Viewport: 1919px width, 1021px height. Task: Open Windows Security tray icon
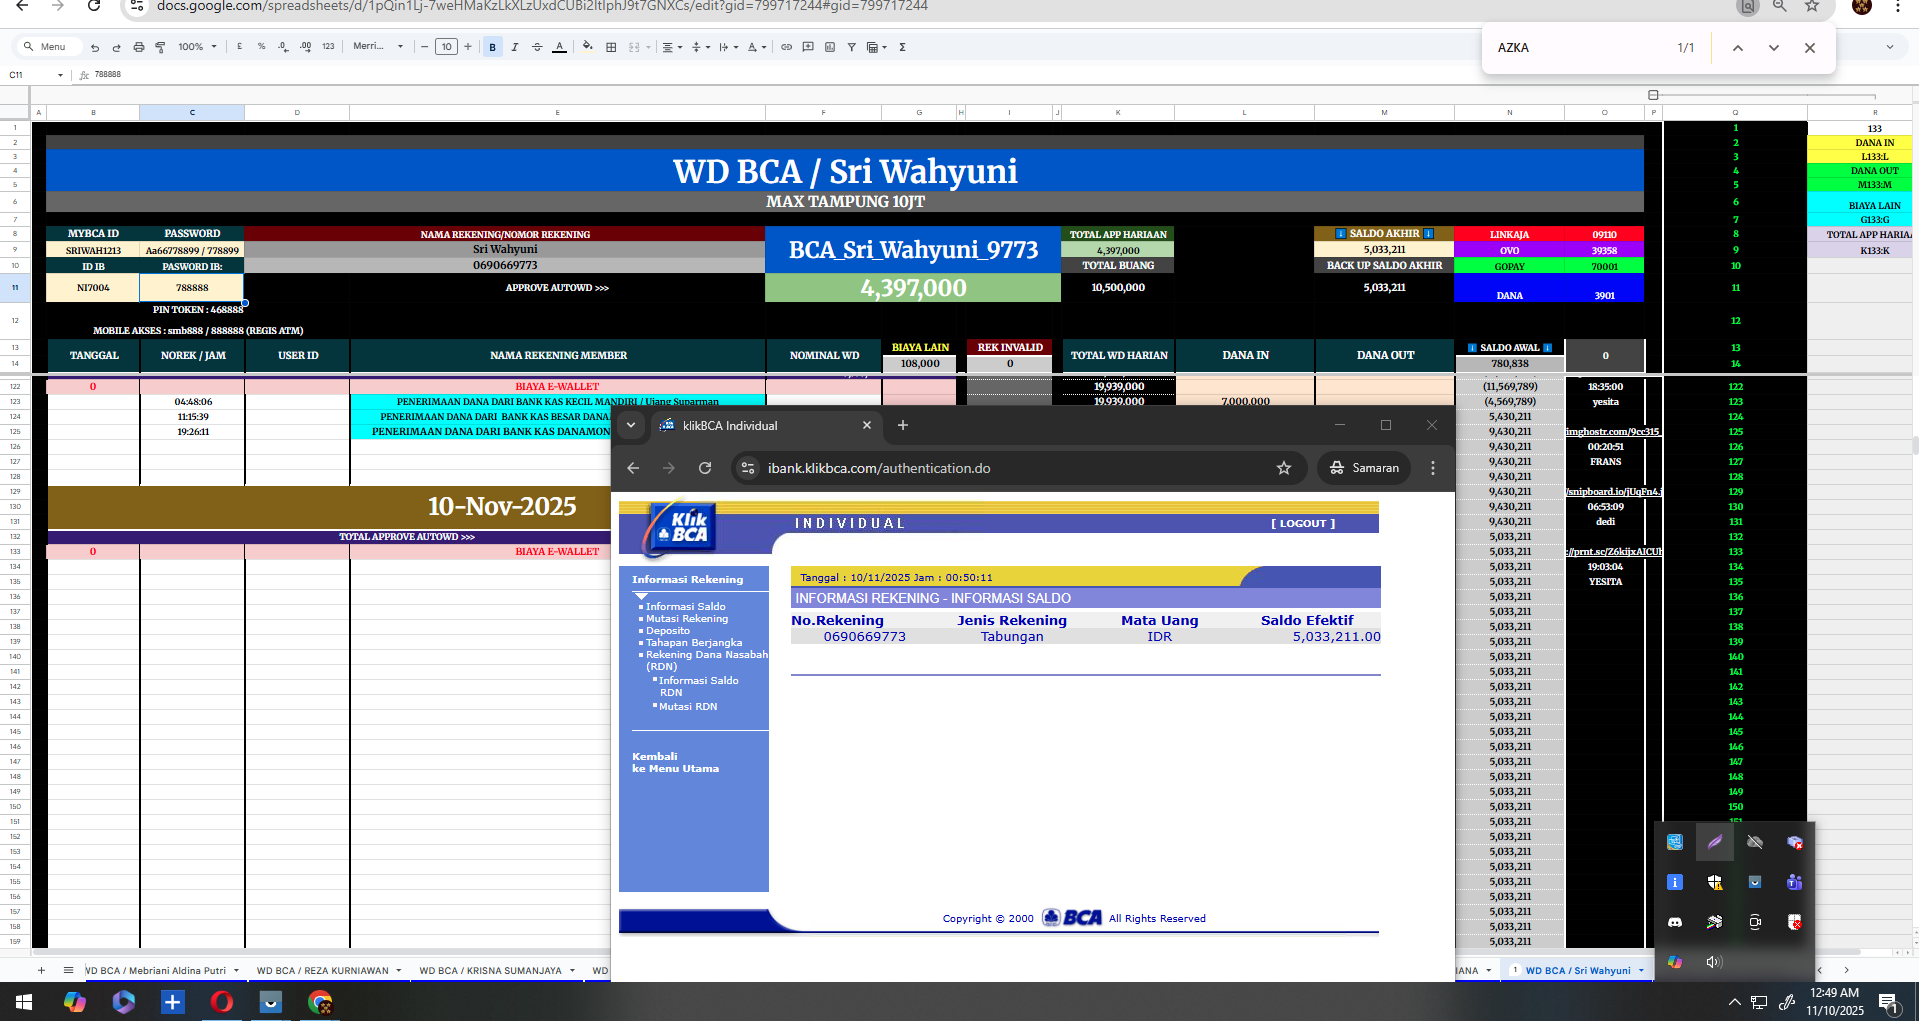1715,882
